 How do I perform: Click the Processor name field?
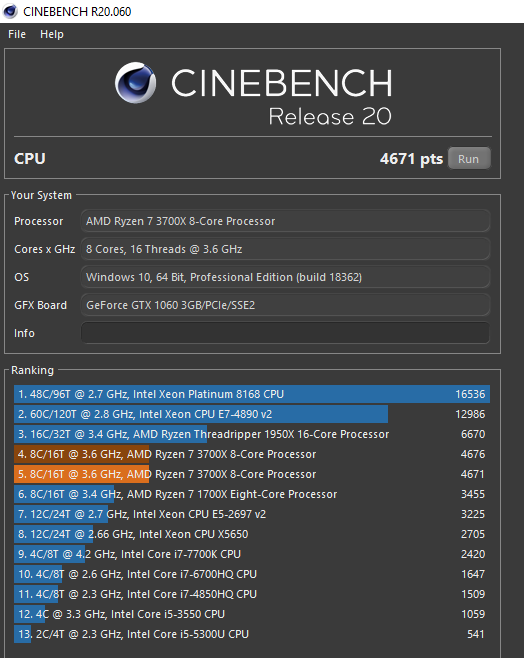click(285, 221)
